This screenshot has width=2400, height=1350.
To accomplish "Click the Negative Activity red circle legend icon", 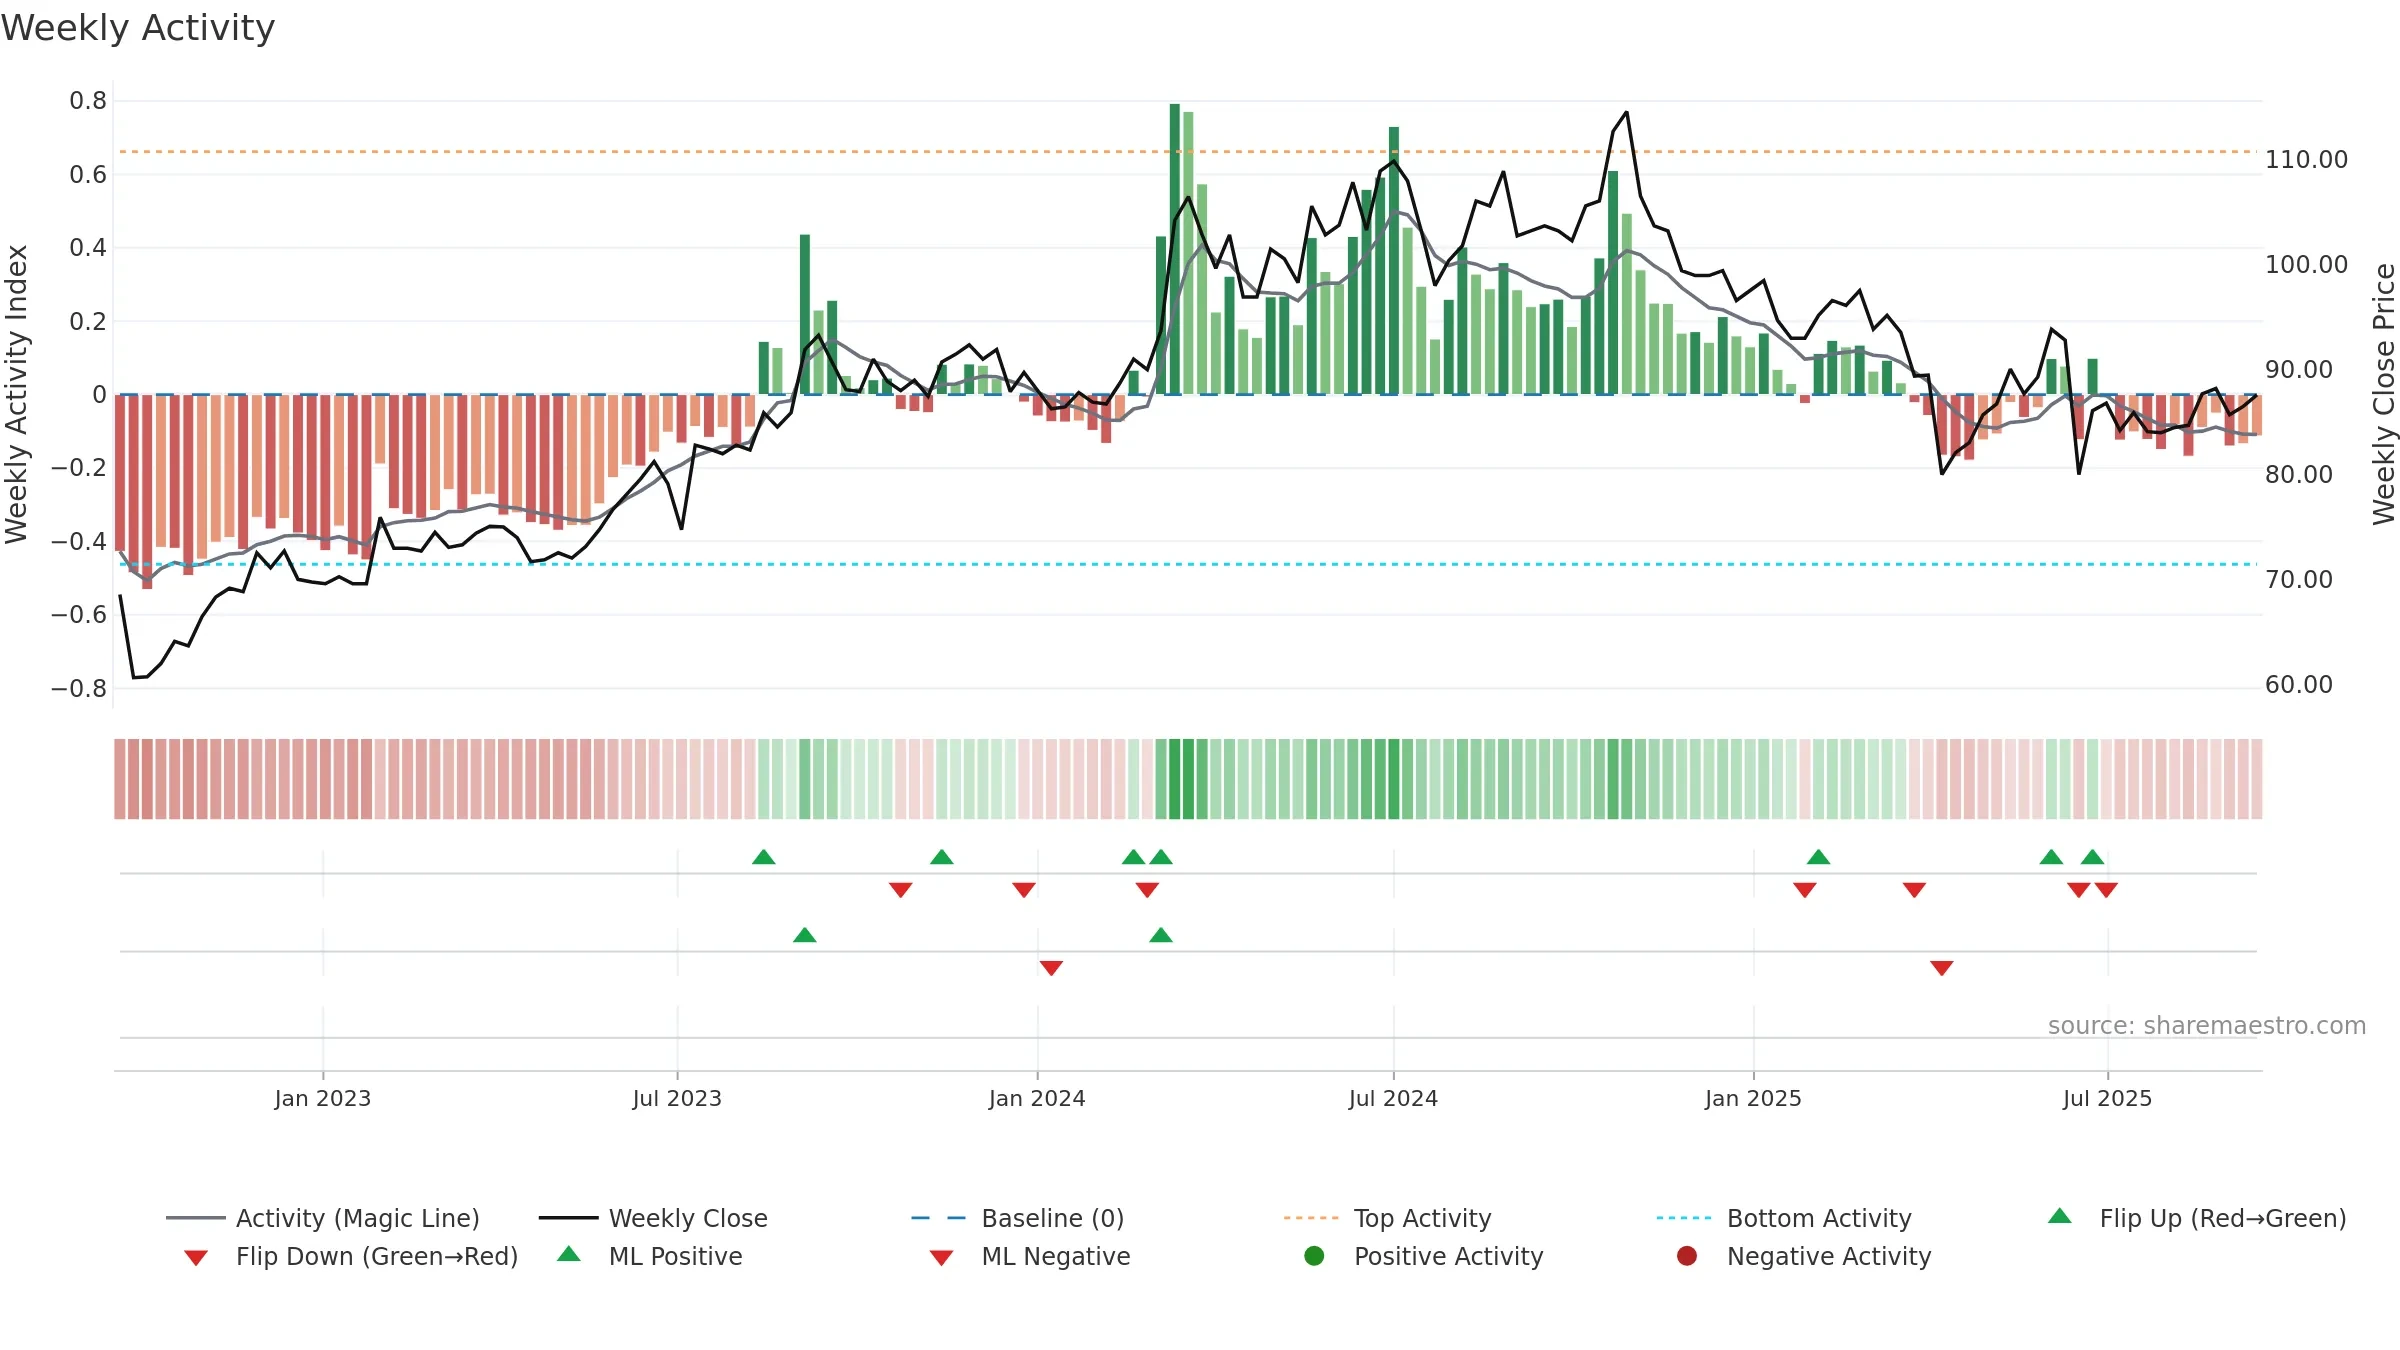I will click(1687, 1255).
